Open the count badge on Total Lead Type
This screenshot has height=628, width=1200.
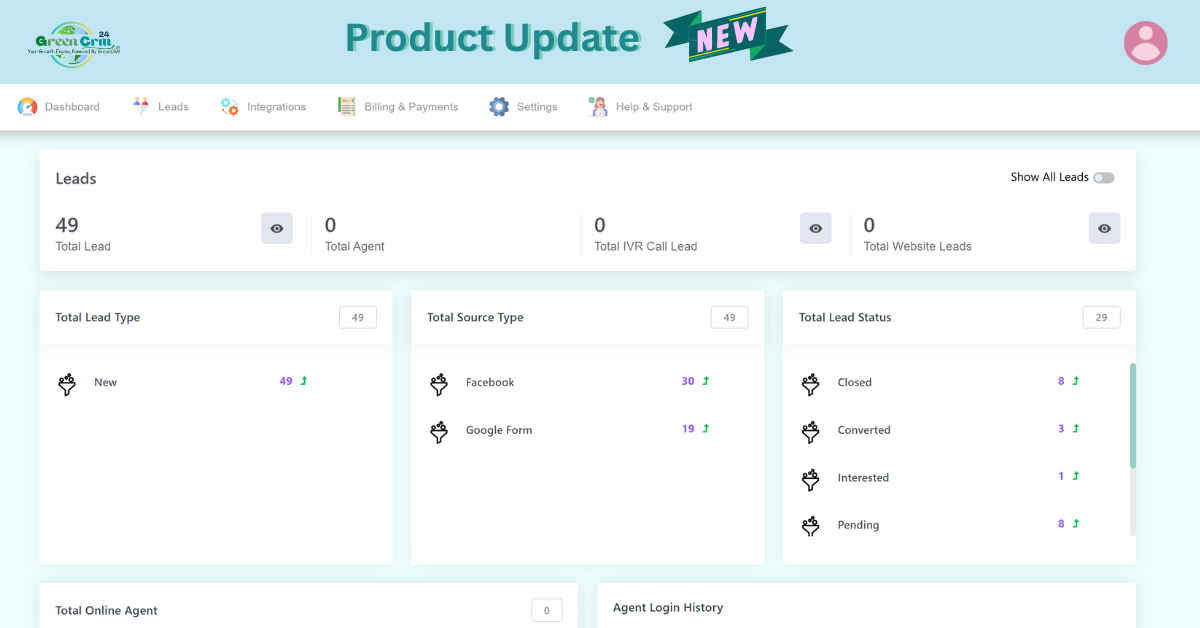(357, 317)
